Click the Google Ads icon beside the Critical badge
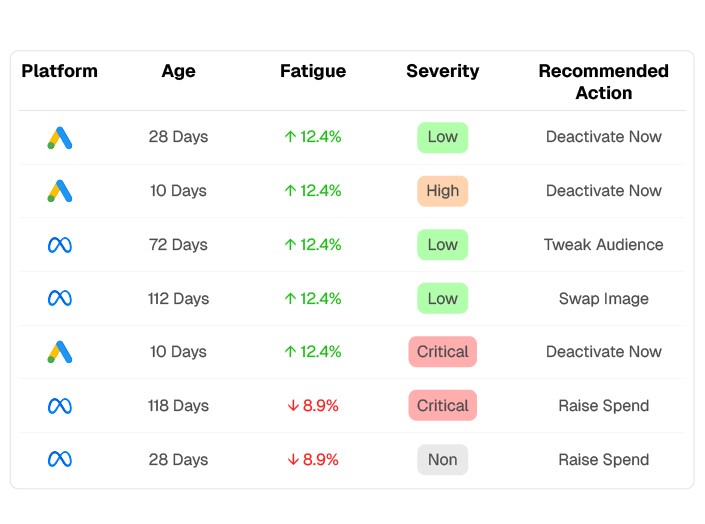This screenshot has width=705, height=524. (59, 352)
